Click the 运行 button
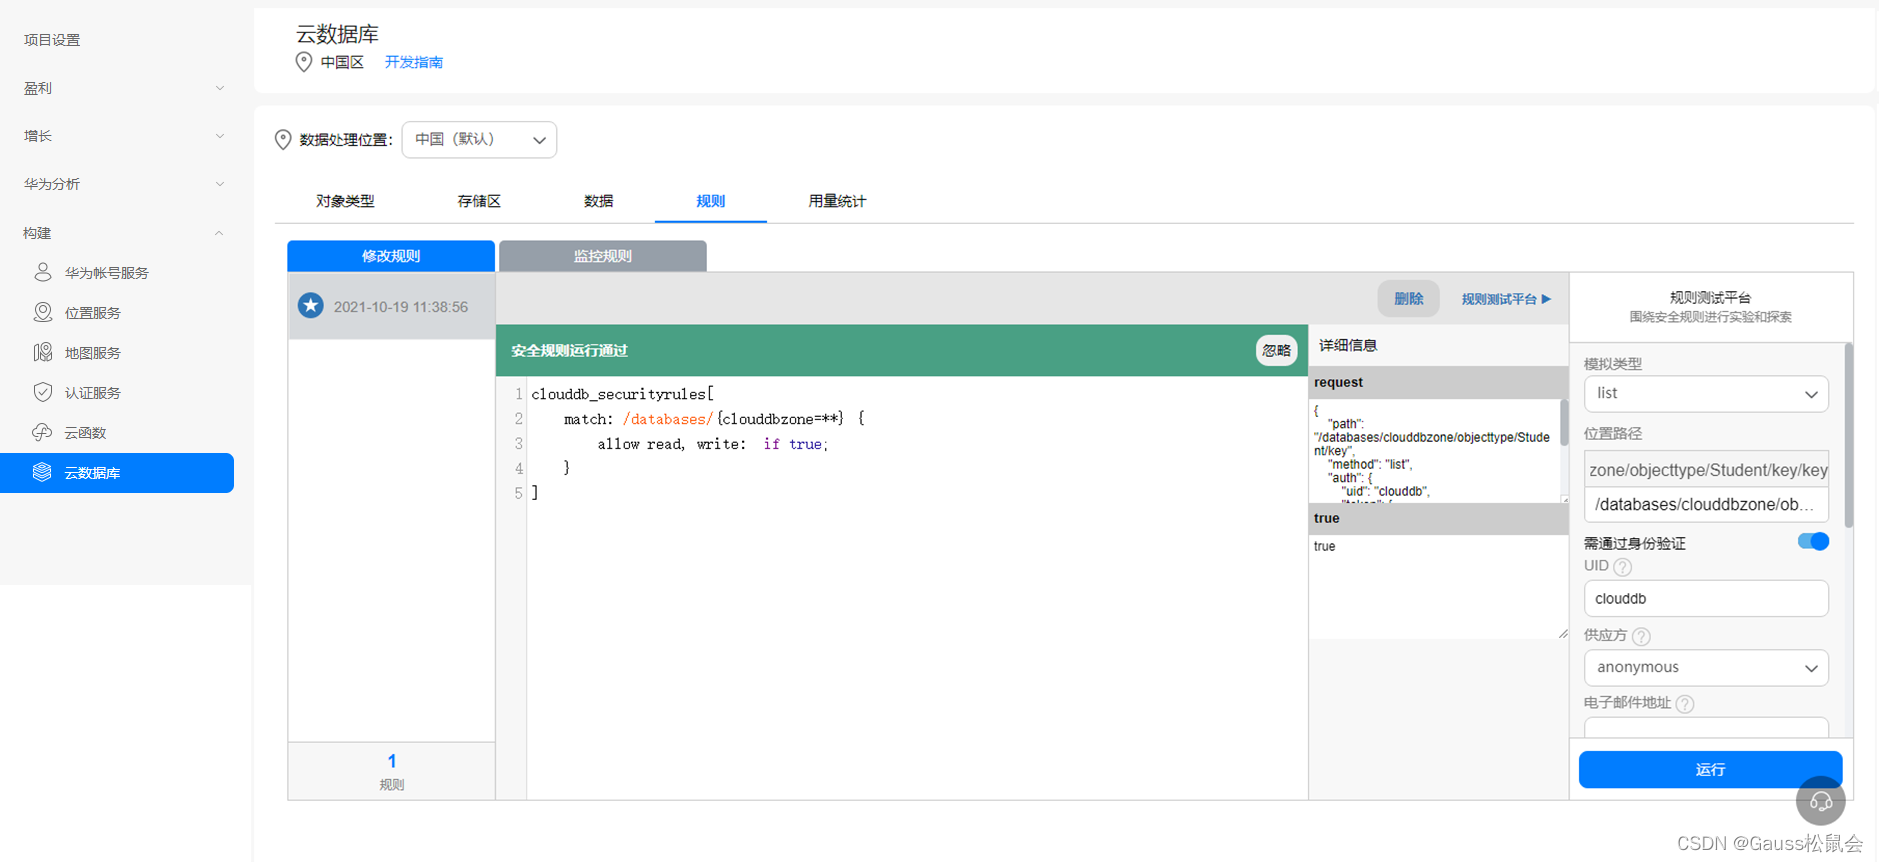 tap(1710, 770)
